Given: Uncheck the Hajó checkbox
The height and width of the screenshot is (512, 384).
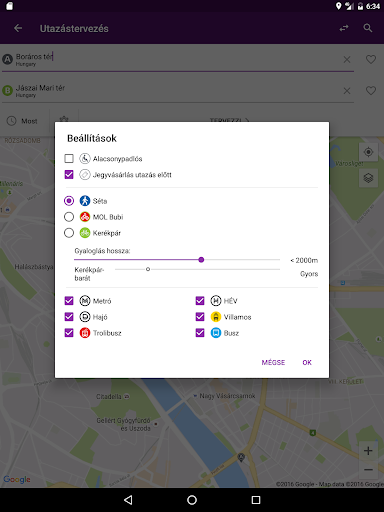Looking at the screenshot, I should 69,317.
